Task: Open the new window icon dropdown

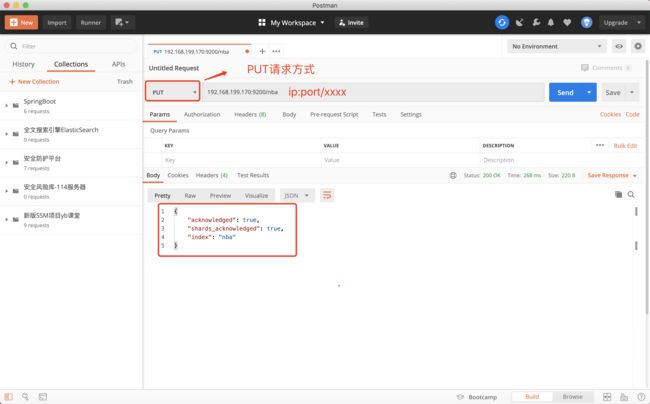Action: pos(122,22)
